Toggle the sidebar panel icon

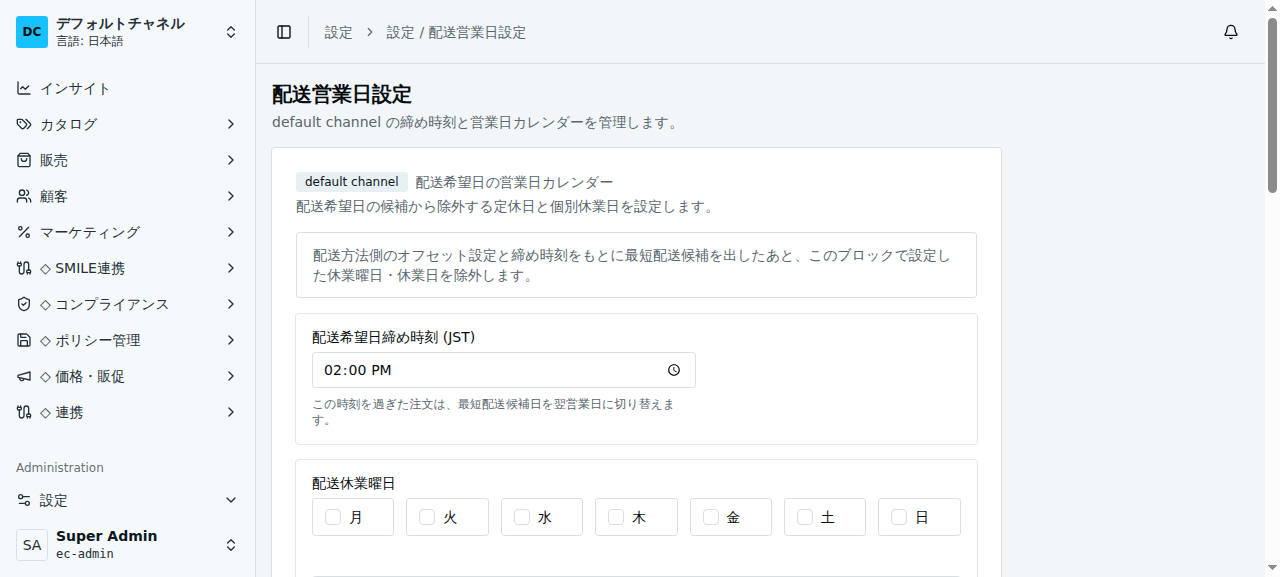tap(284, 32)
